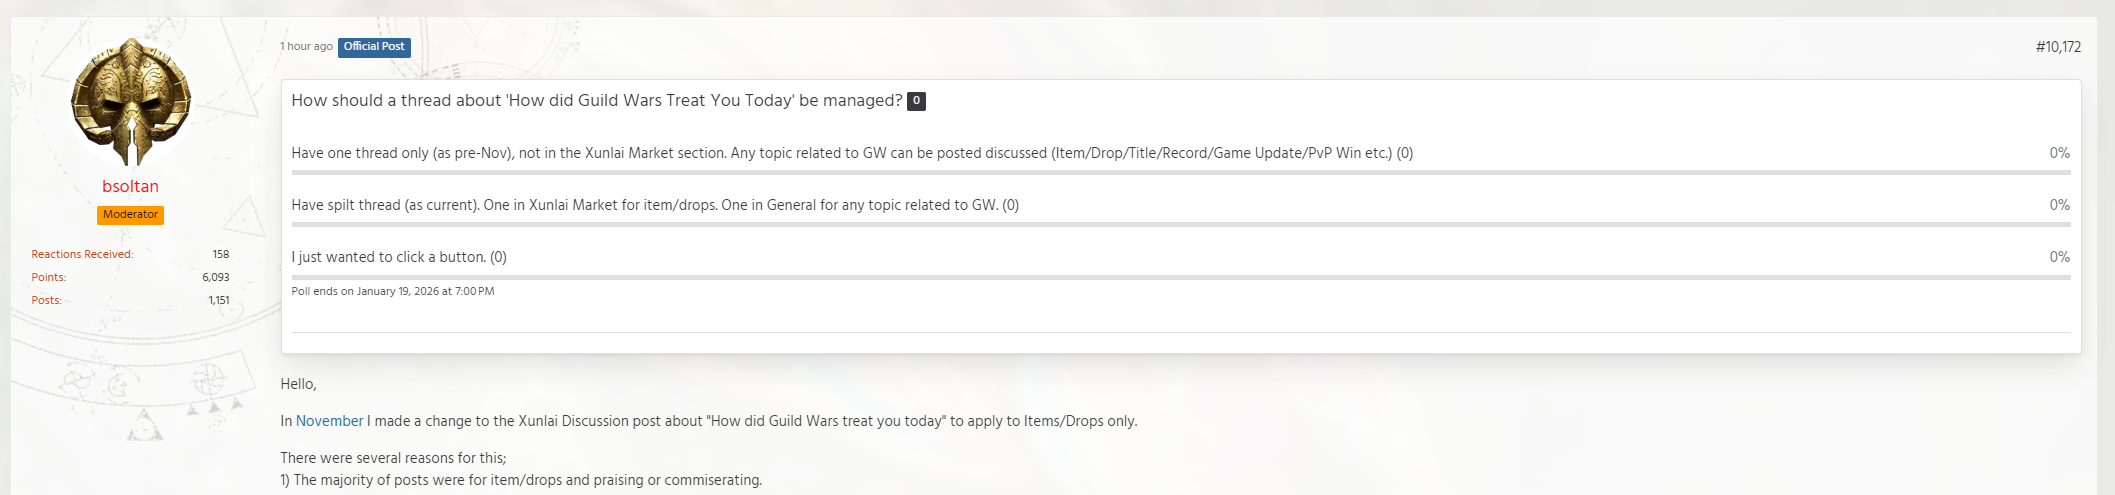Click the poll vote count badge

click(x=916, y=101)
